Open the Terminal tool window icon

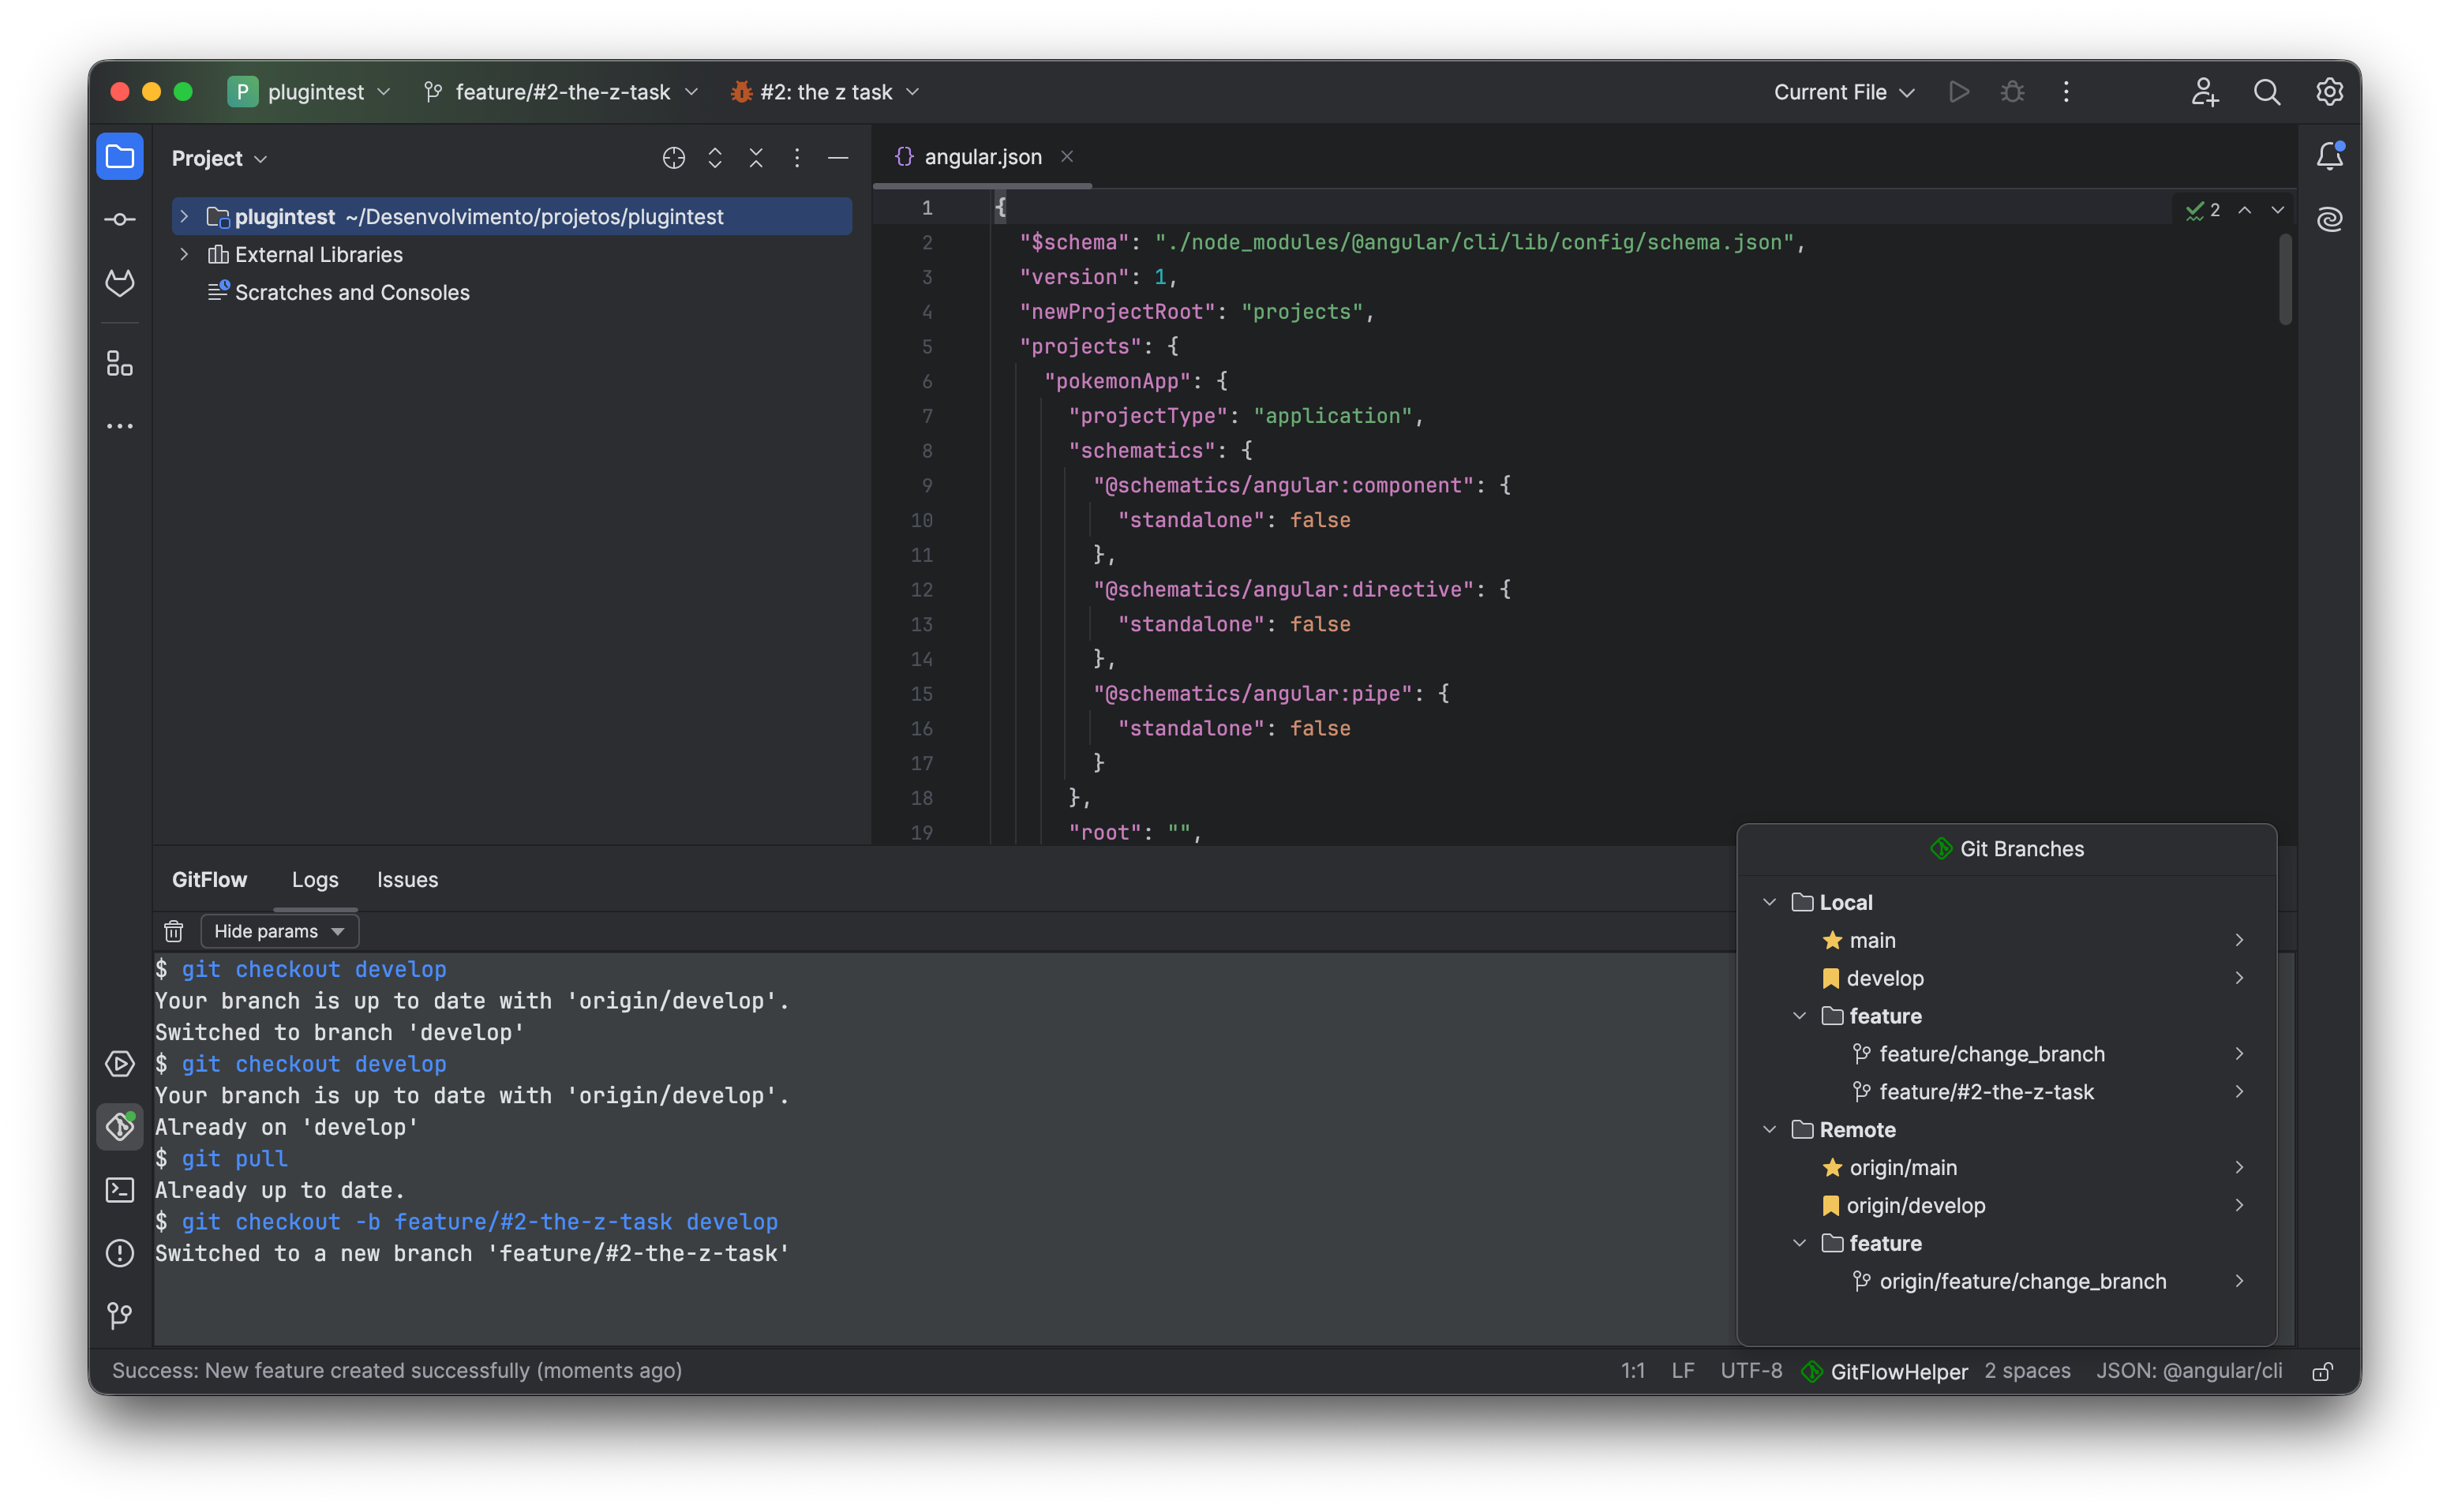point(120,1189)
